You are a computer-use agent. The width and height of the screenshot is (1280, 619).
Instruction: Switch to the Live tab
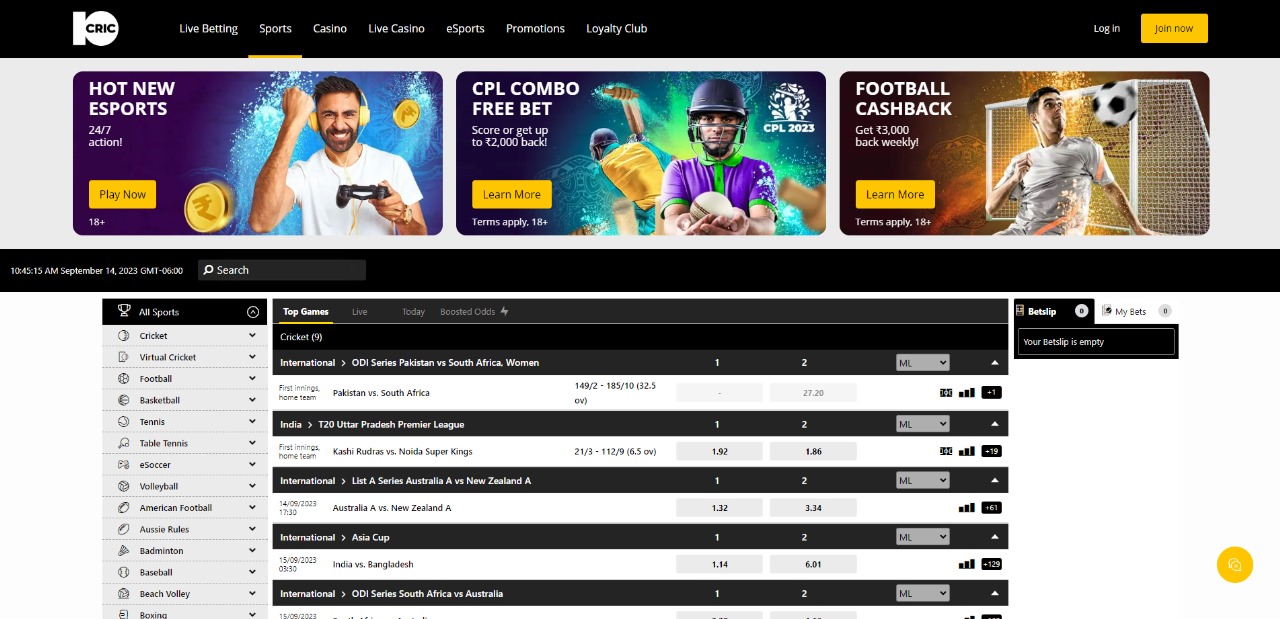tap(360, 312)
